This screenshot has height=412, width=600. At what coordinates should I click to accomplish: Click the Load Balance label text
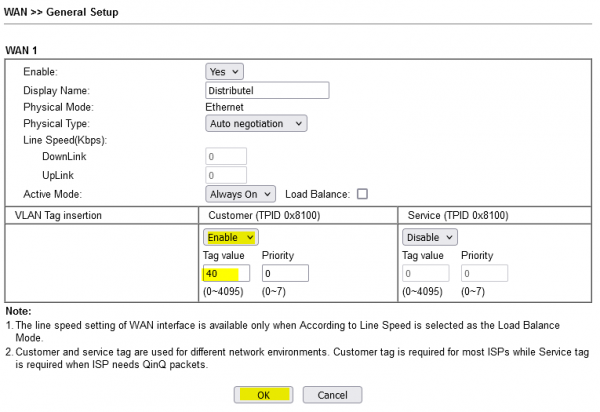click(318, 194)
